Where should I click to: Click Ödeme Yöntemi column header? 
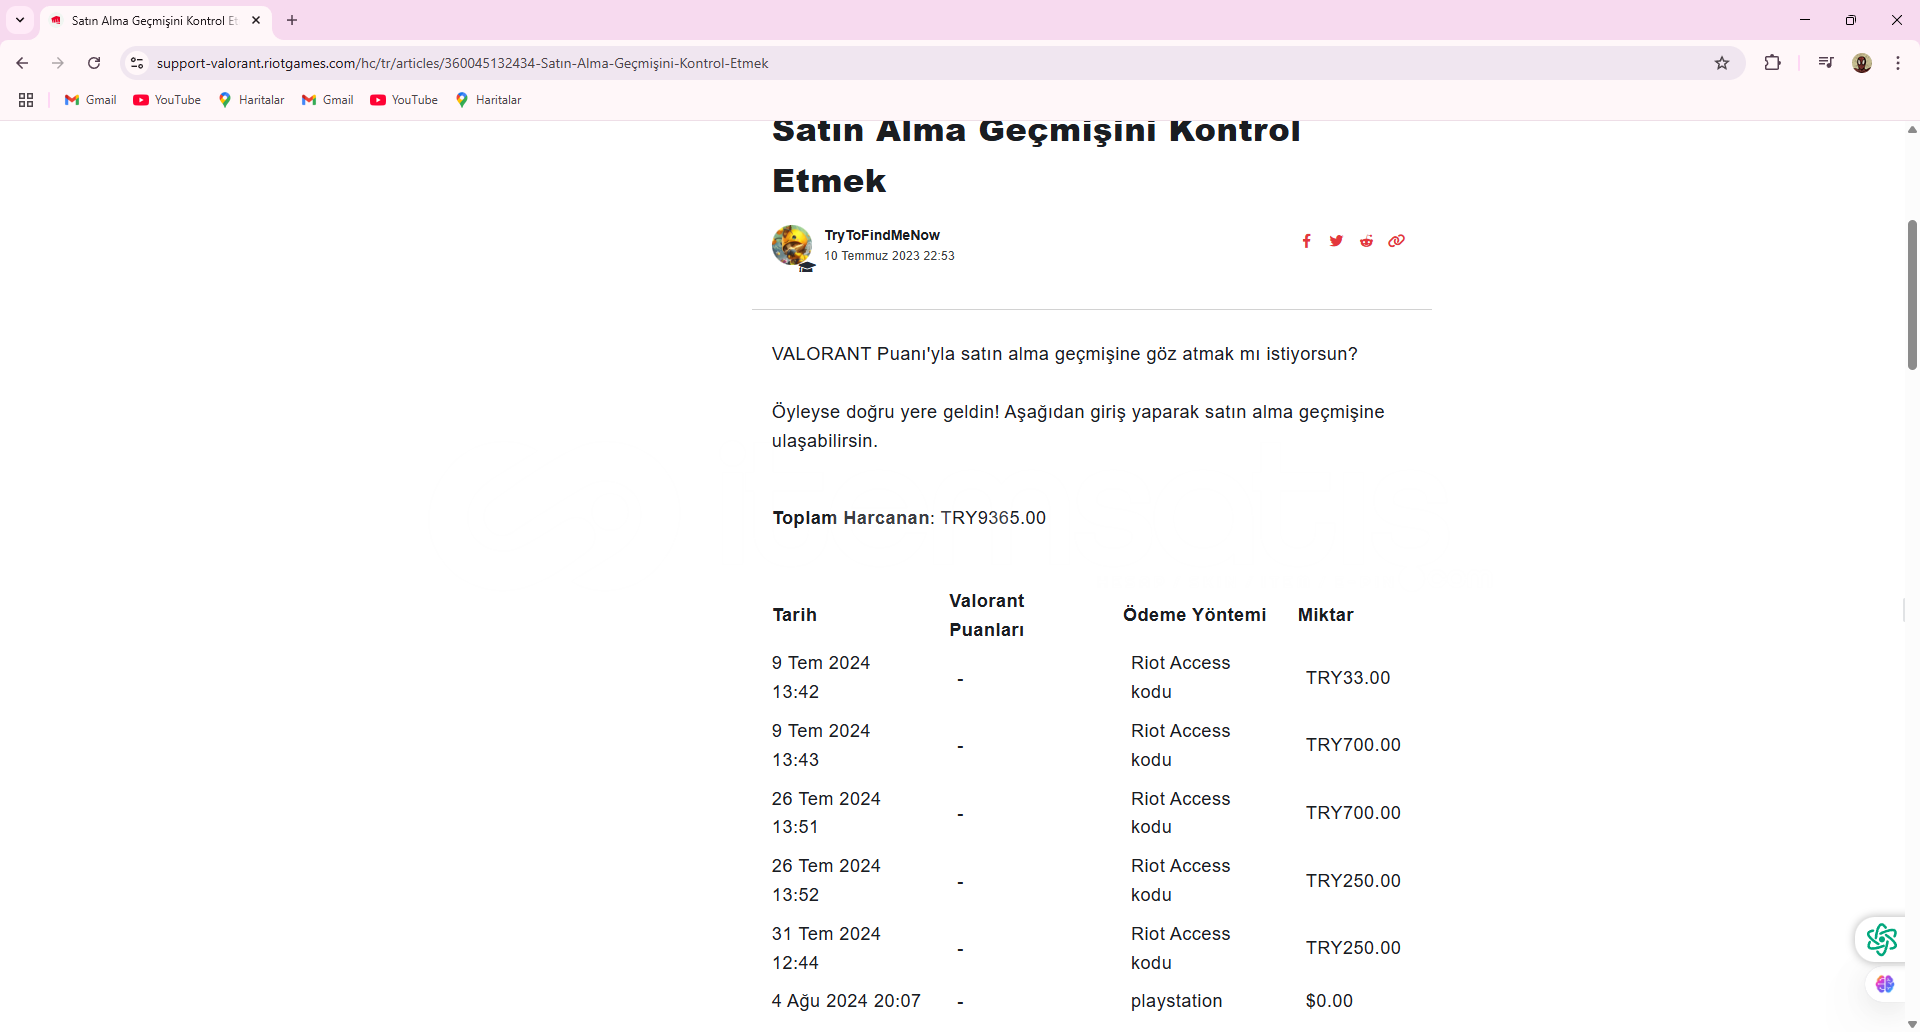(x=1194, y=615)
